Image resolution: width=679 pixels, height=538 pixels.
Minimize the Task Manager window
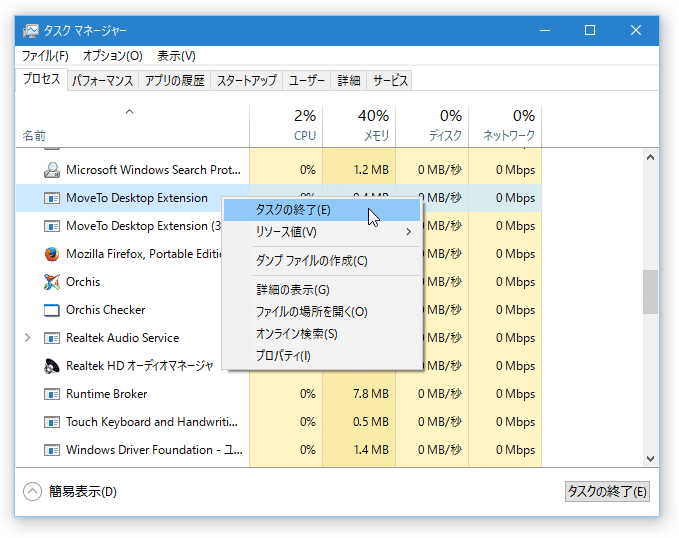(x=545, y=30)
